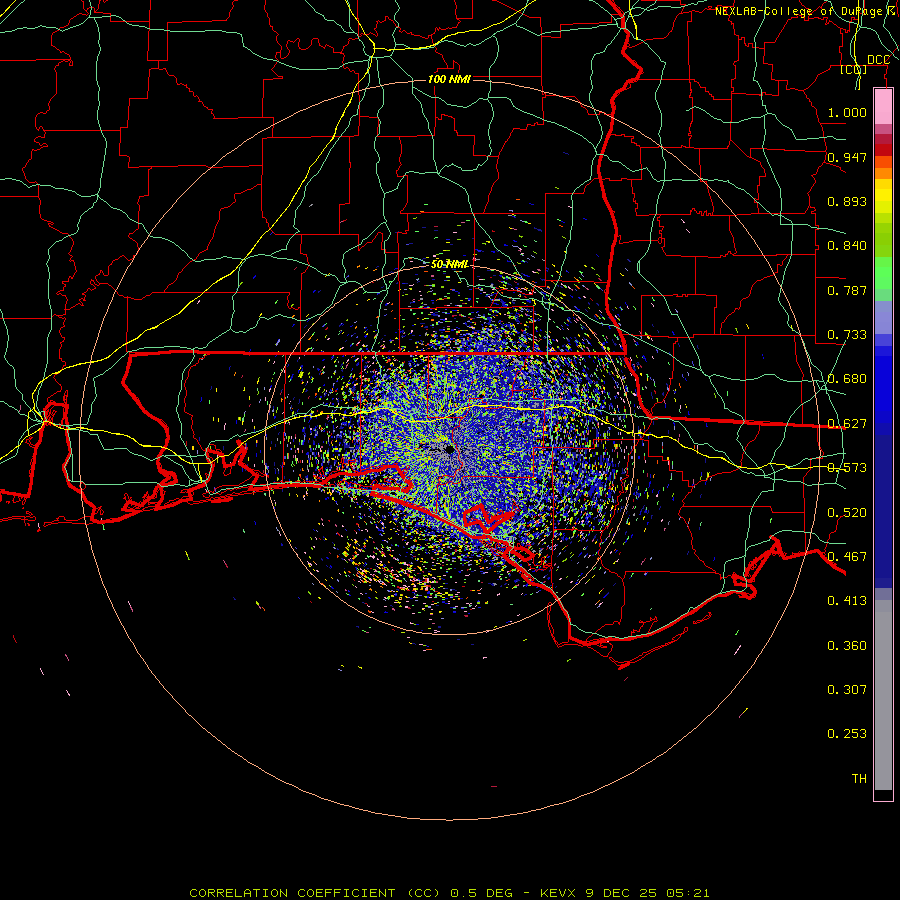
Task: Select the 0.307 legend value
Action: 847,690
